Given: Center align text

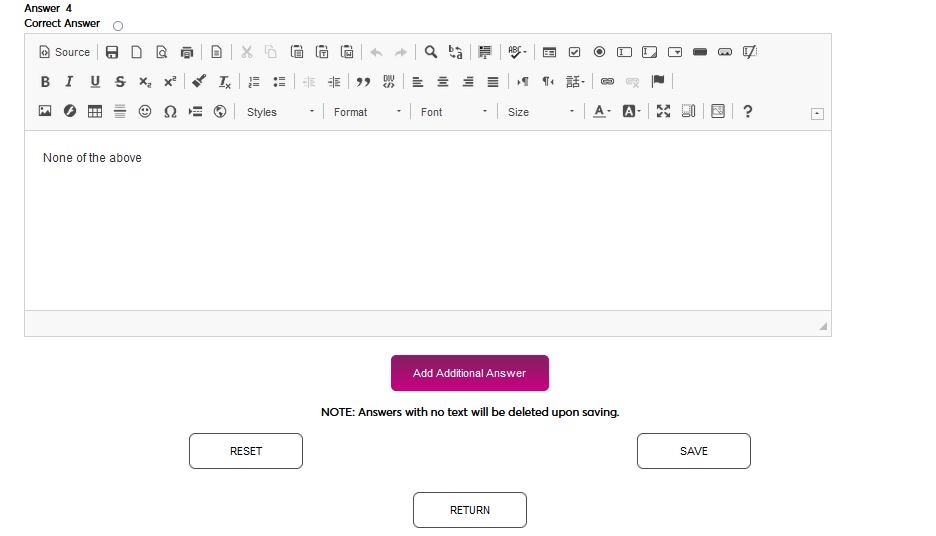Looking at the screenshot, I should 443,82.
